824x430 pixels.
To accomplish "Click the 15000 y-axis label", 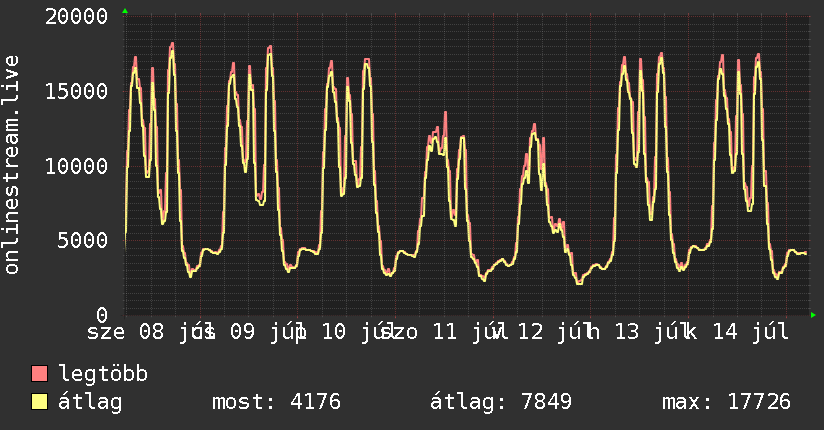I will pos(77,91).
